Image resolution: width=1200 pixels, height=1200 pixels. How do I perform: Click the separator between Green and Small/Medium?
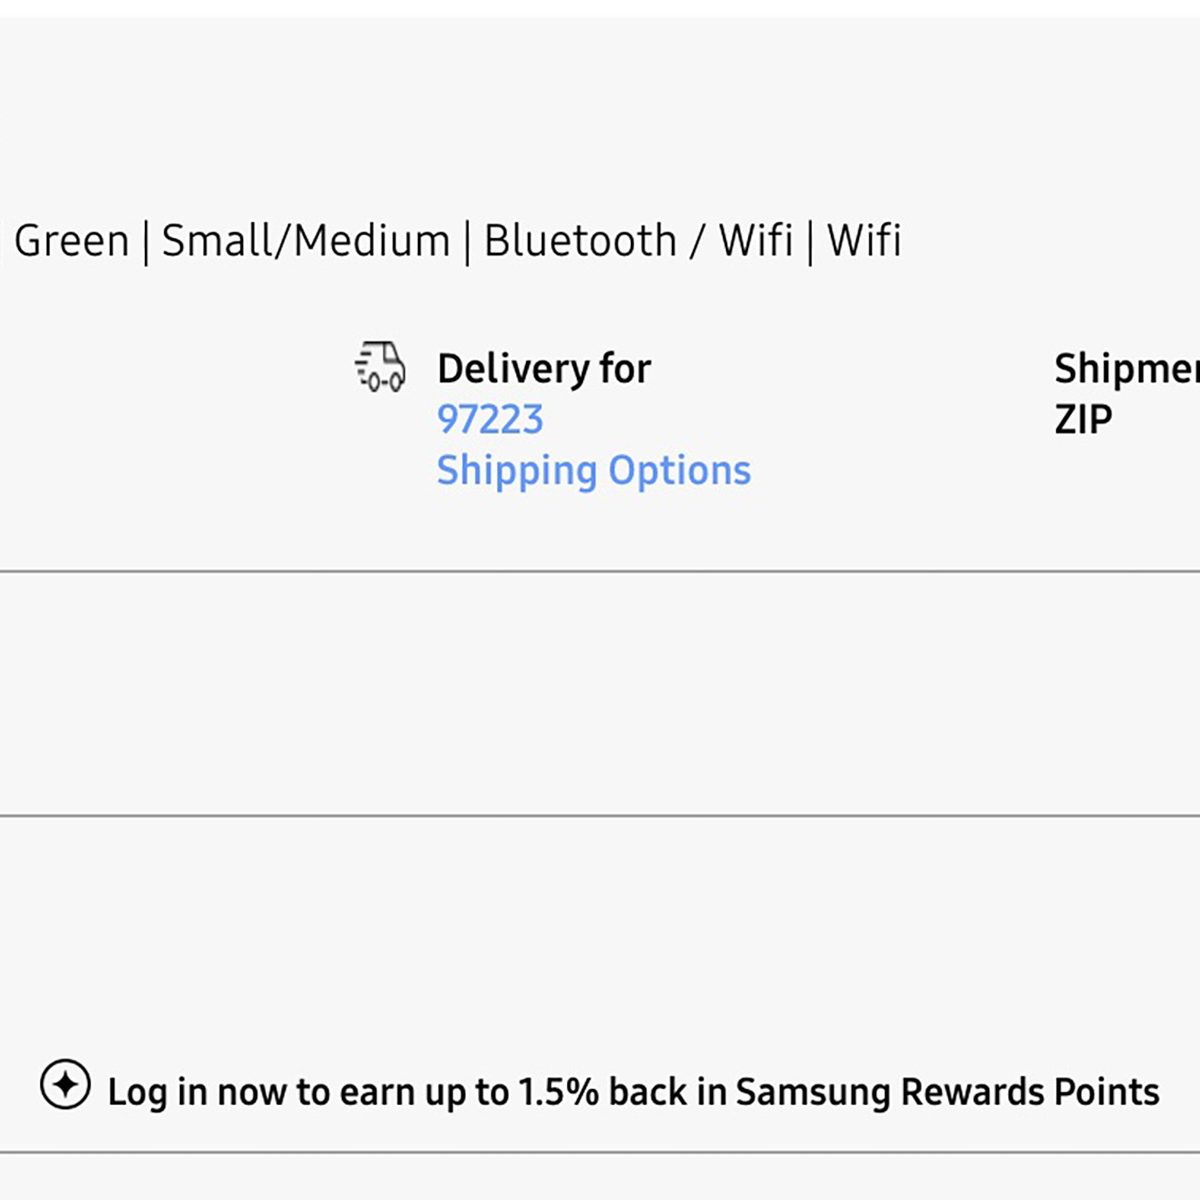pos(146,242)
